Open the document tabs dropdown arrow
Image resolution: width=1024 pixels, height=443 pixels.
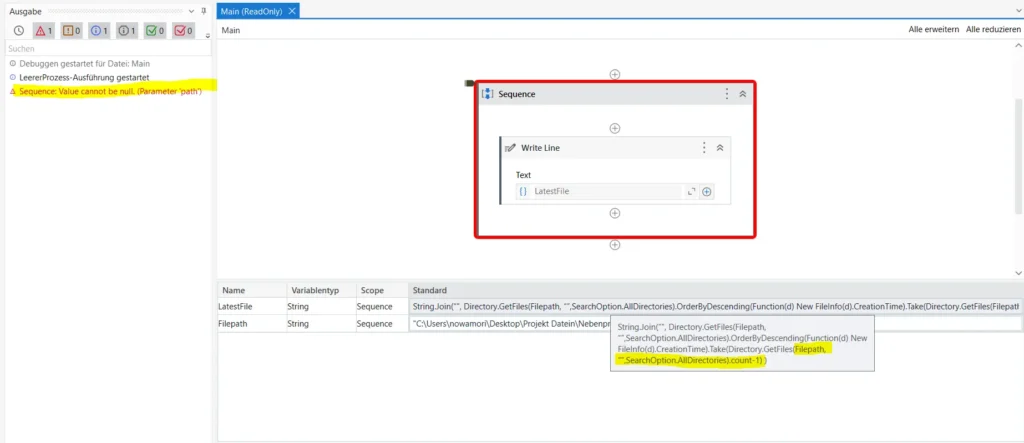(1017, 11)
